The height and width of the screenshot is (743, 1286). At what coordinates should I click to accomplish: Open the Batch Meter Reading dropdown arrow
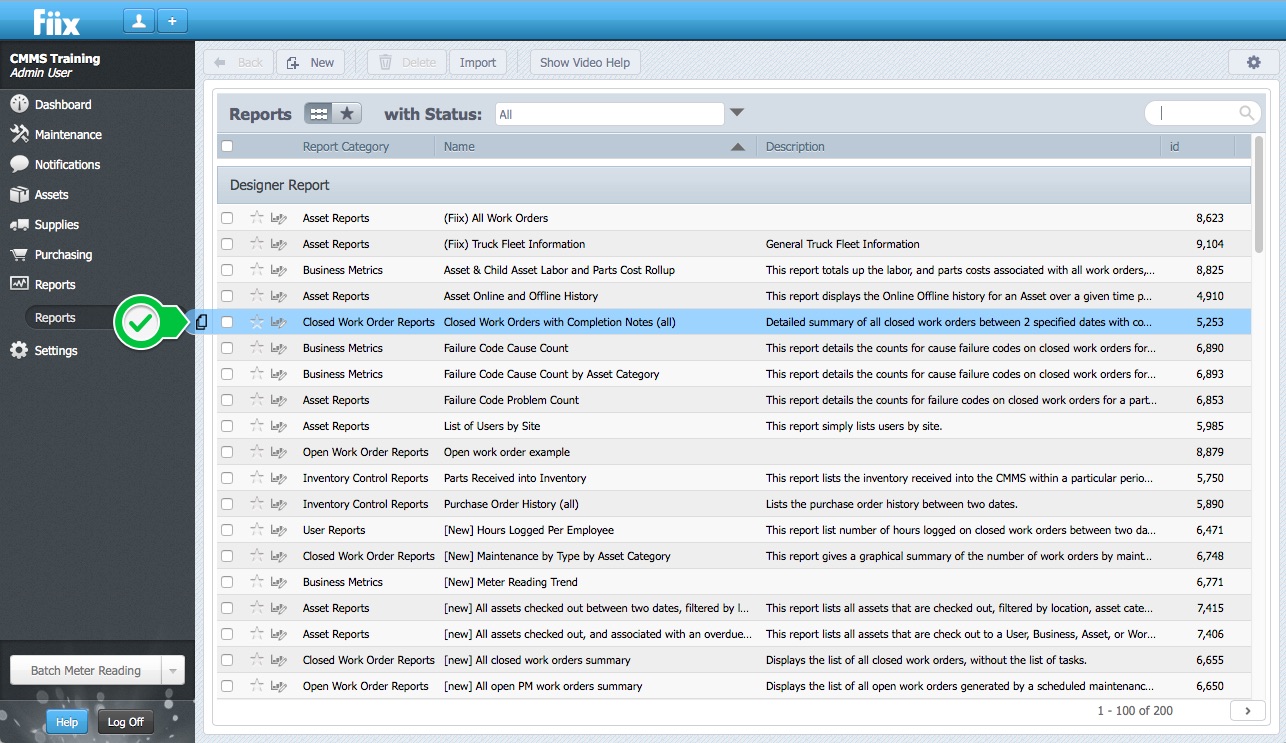(x=173, y=670)
